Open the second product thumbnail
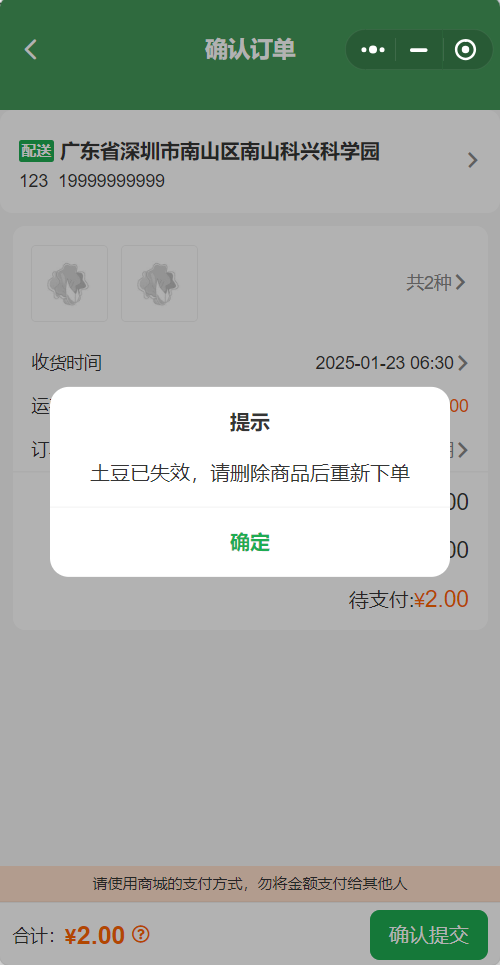The height and width of the screenshot is (965, 500). point(159,283)
